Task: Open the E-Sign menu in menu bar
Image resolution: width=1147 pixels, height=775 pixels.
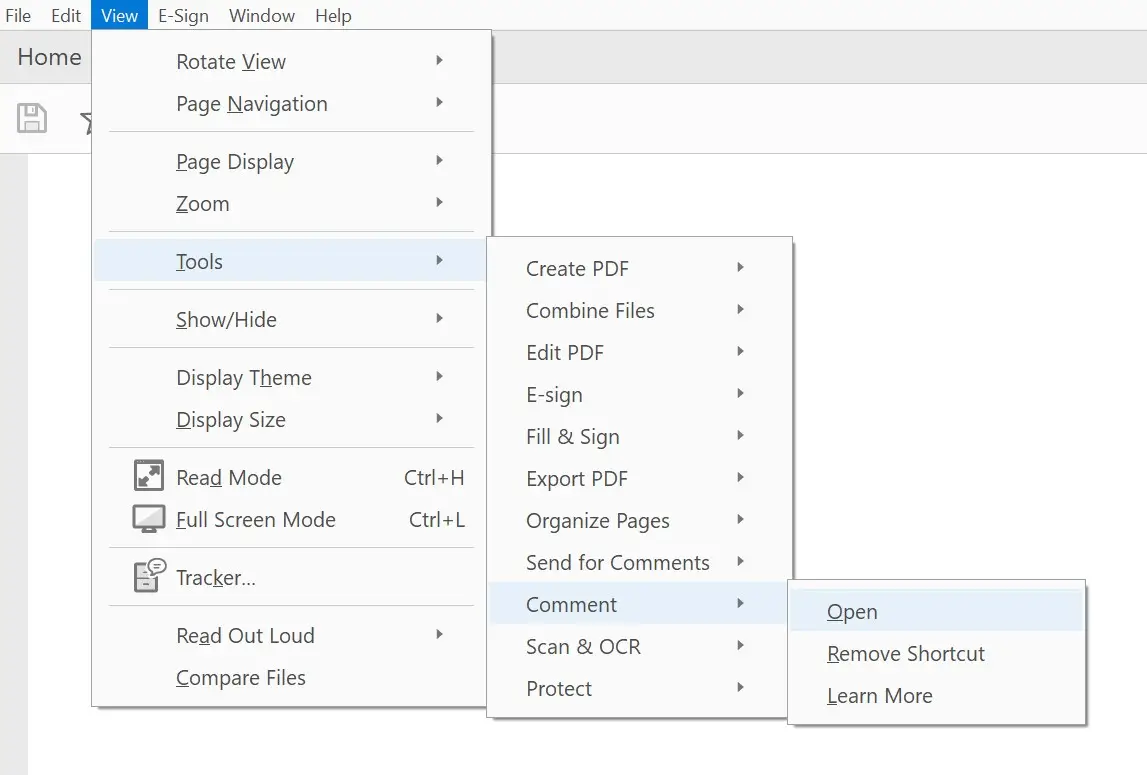Action: [183, 15]
